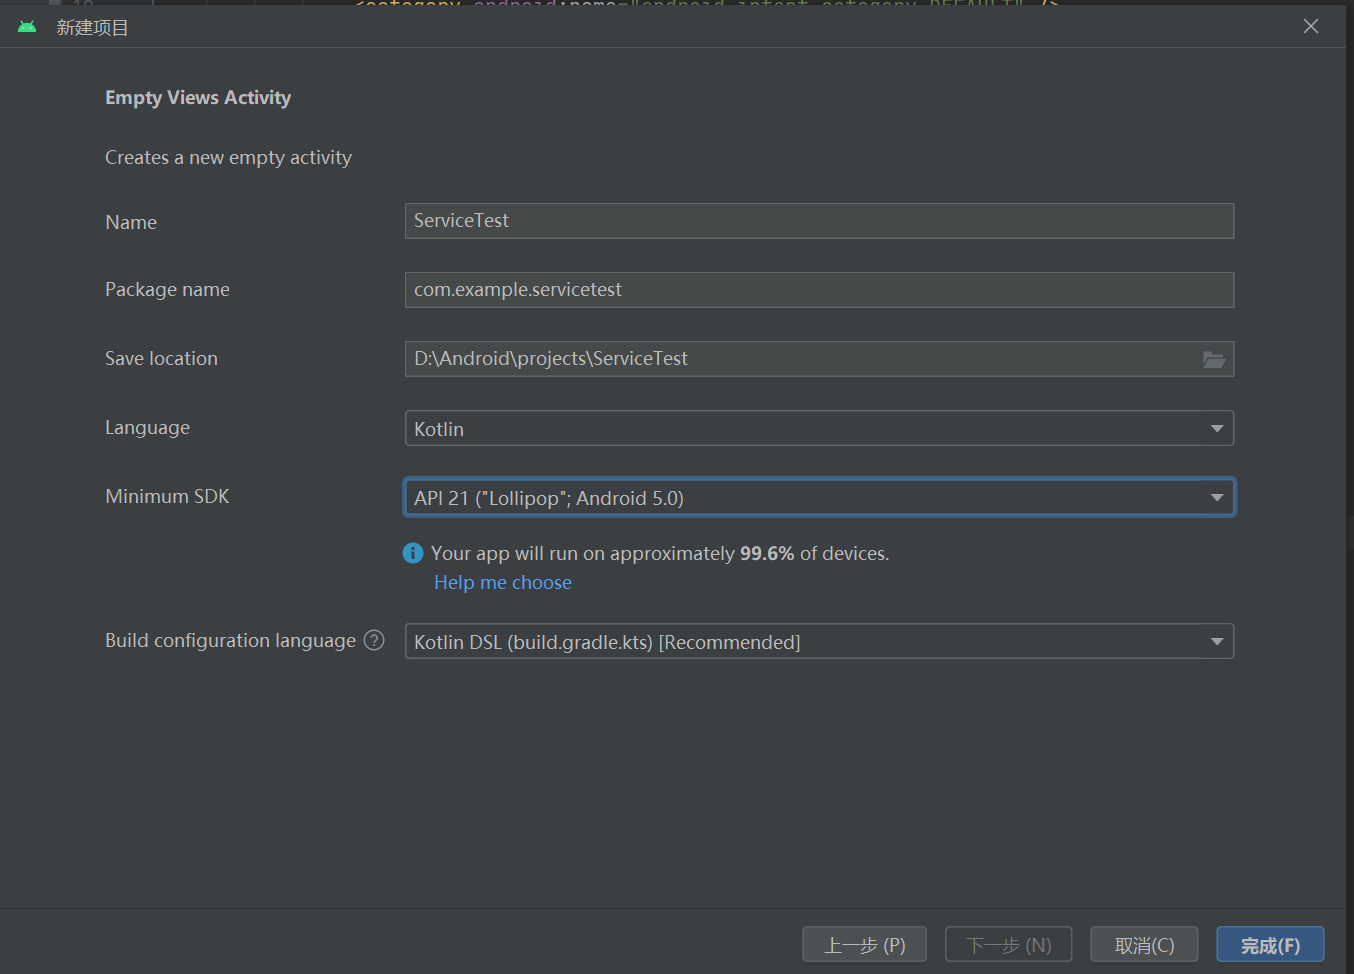The width and height of the screenshot is (1354, 974).
Task: Click the Save location path field
Action: click(800, 359)
